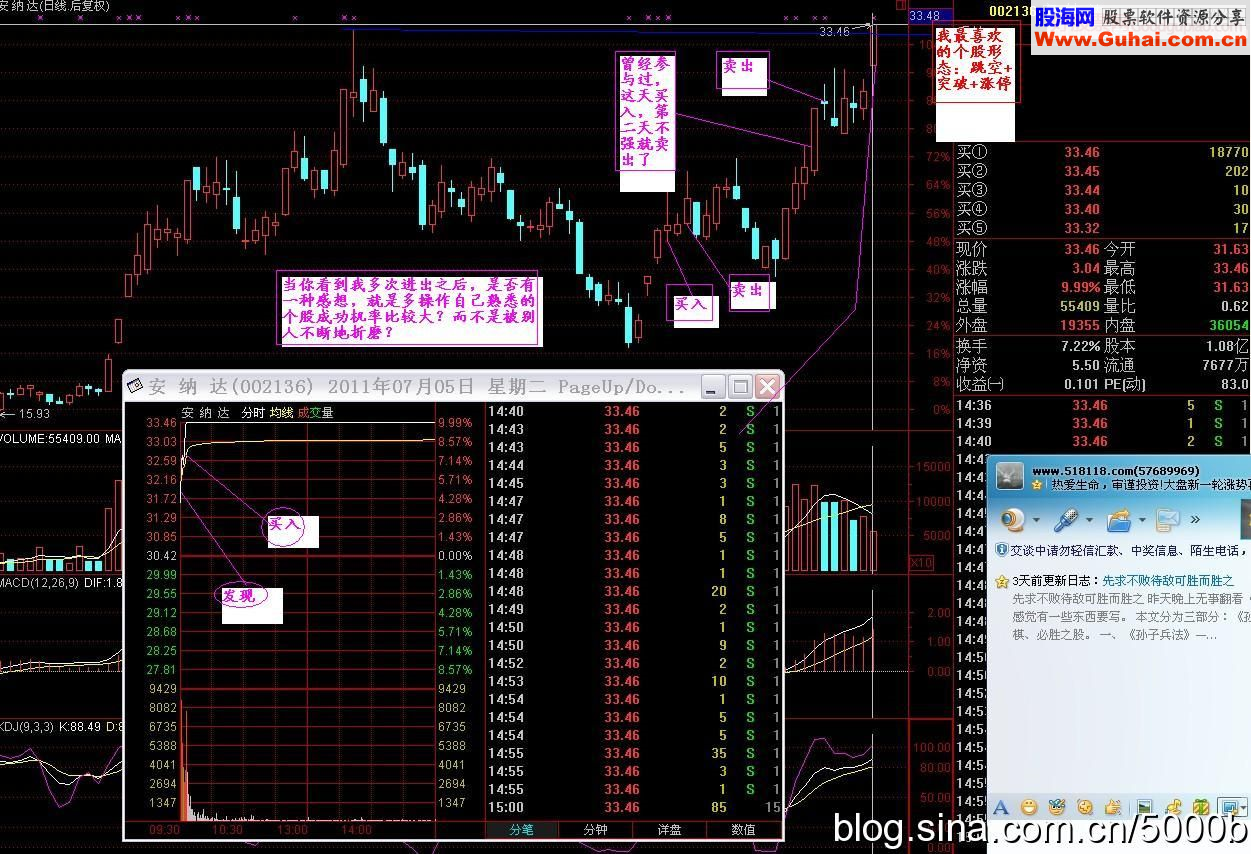Select the 15:00 trade row with volume 85
This screenshot has height=854, width=1251.
pos(632,807)
